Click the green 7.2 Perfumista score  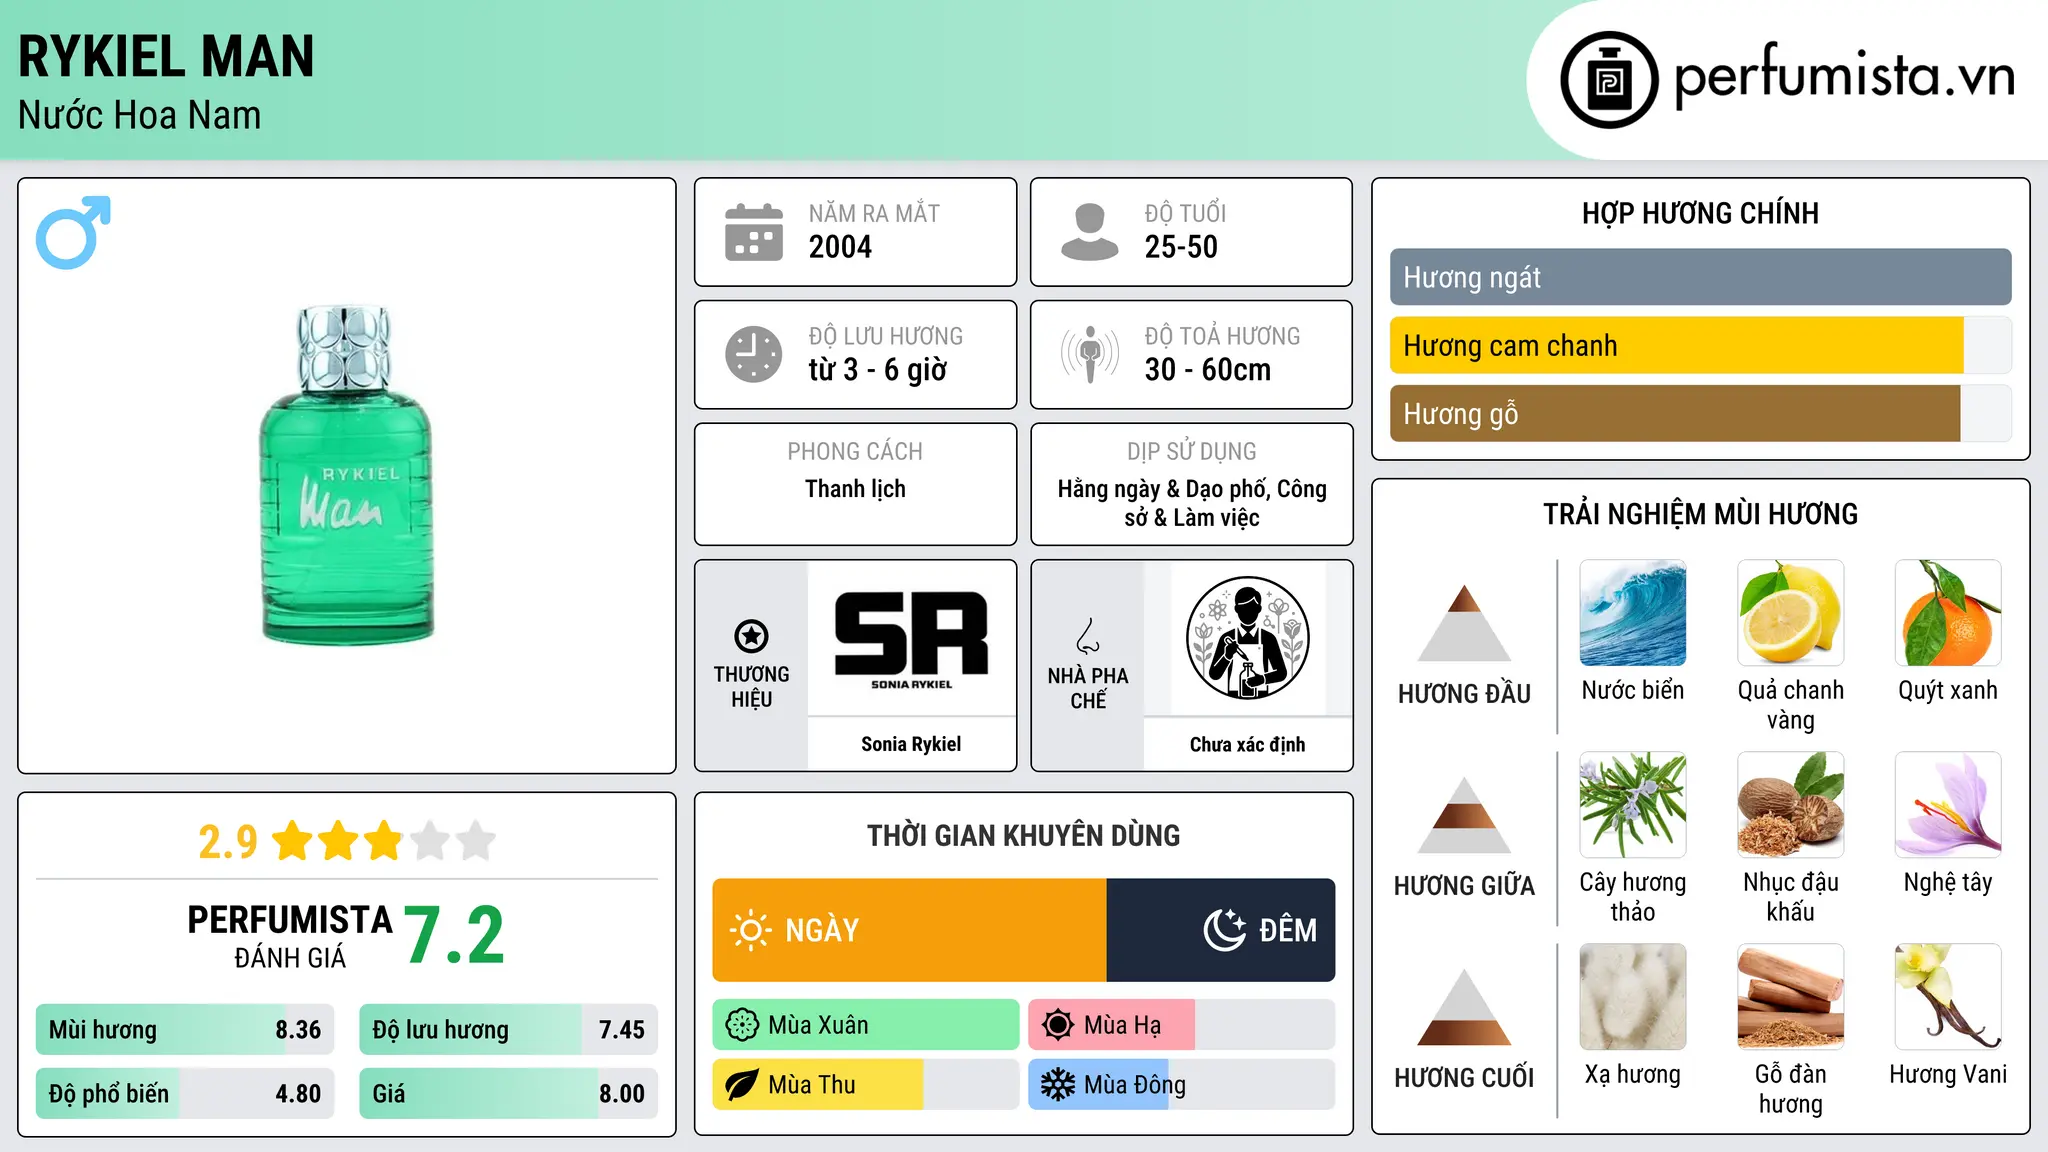(x=455, y=935)
